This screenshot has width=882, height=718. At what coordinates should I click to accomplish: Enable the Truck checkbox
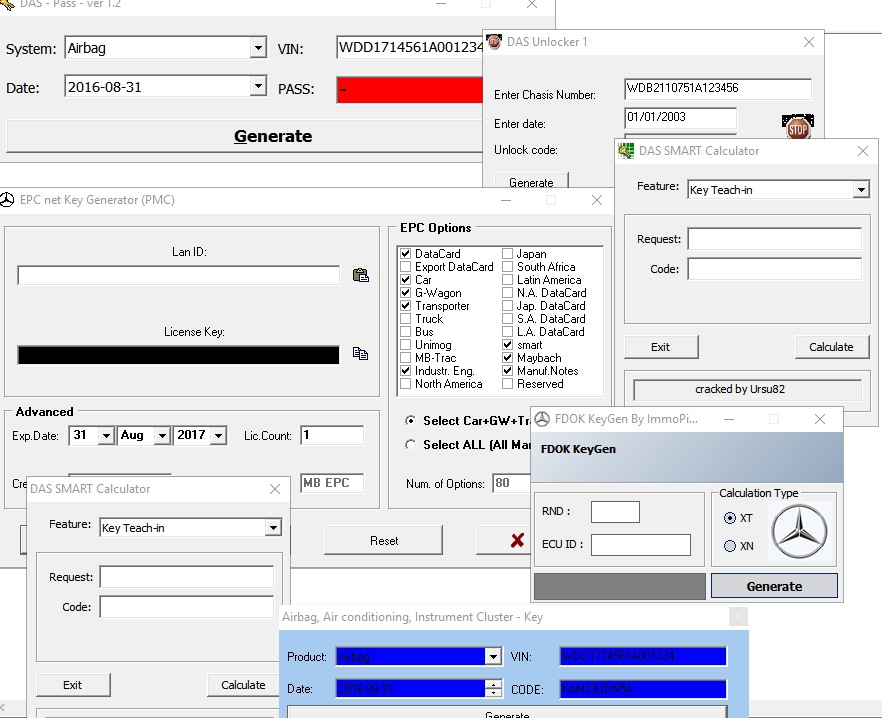406,318
